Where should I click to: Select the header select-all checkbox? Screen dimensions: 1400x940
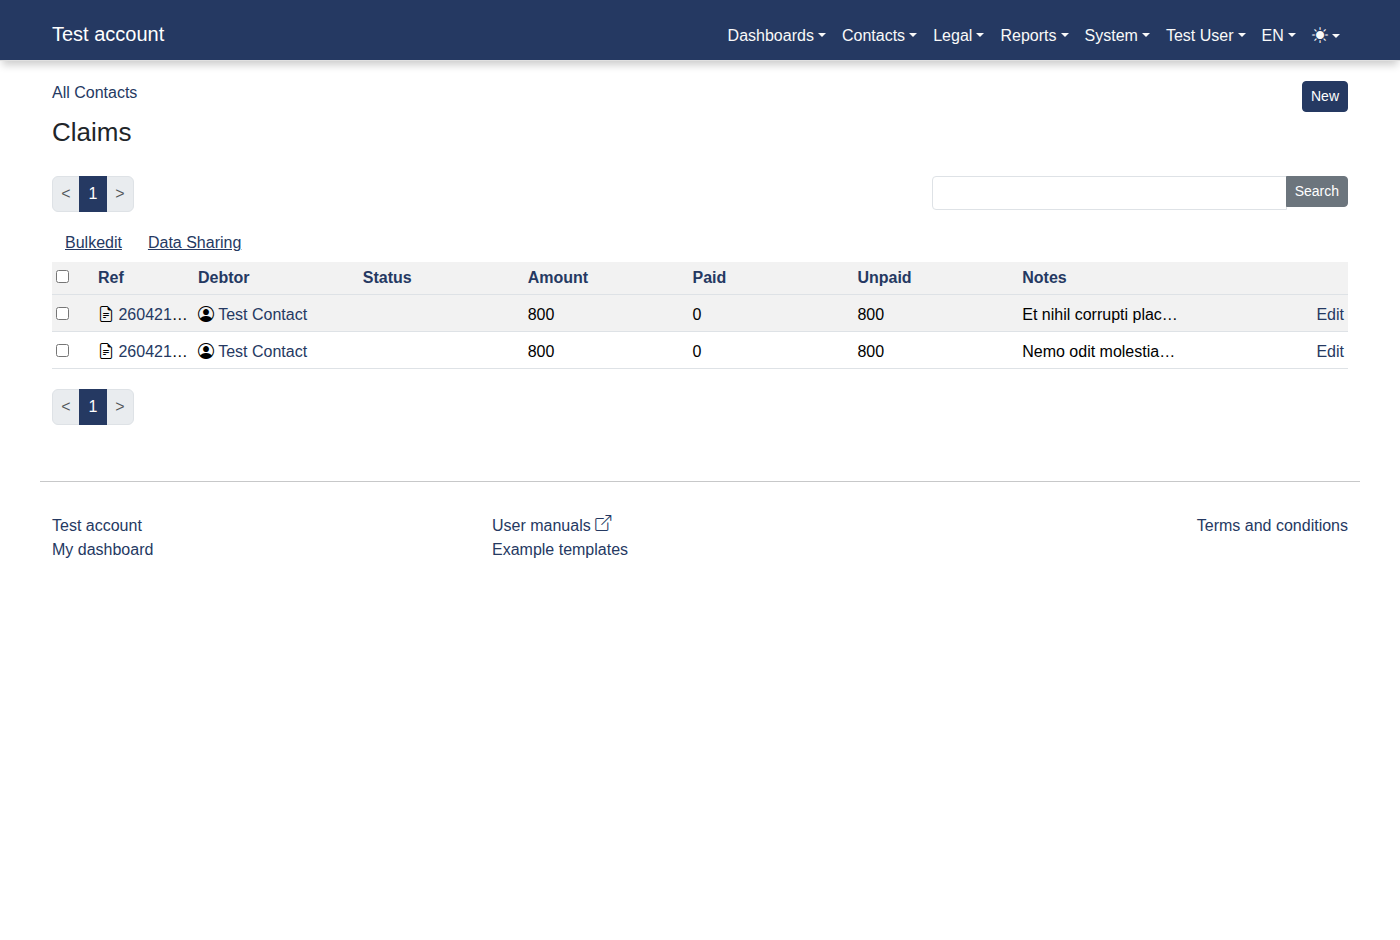click(x=63, y=276)
